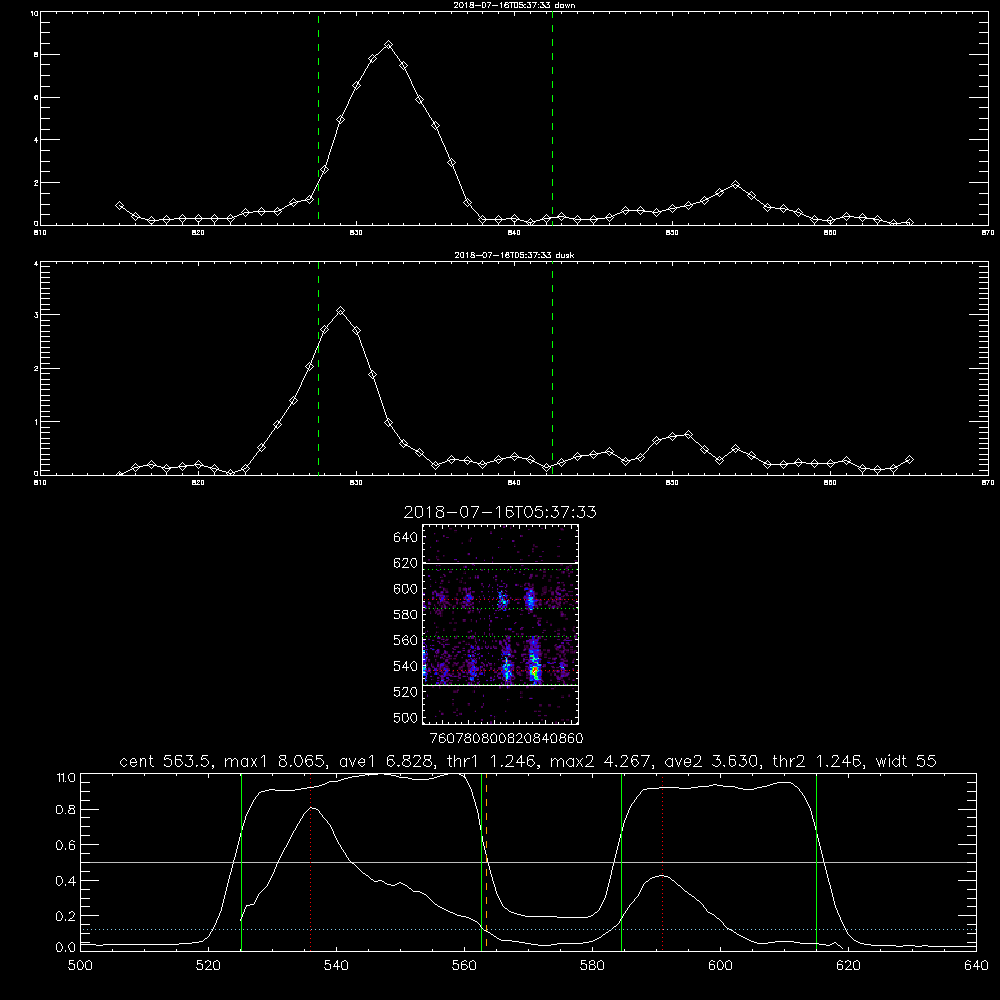Click the horizontal white 0.5 threshold line
Screen dimensions: 1000x1000
pos(528,862)
